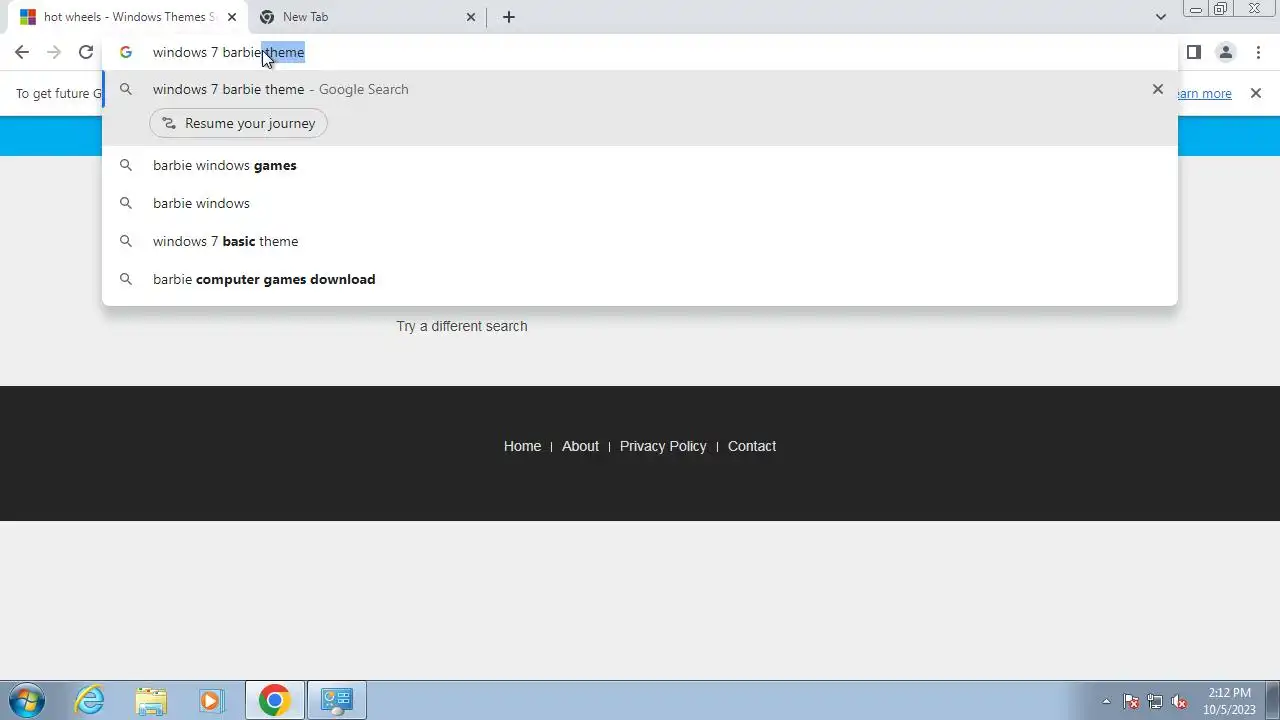Open a new tab with plus button
The image size is (1280, 720).
coord(509,17)
